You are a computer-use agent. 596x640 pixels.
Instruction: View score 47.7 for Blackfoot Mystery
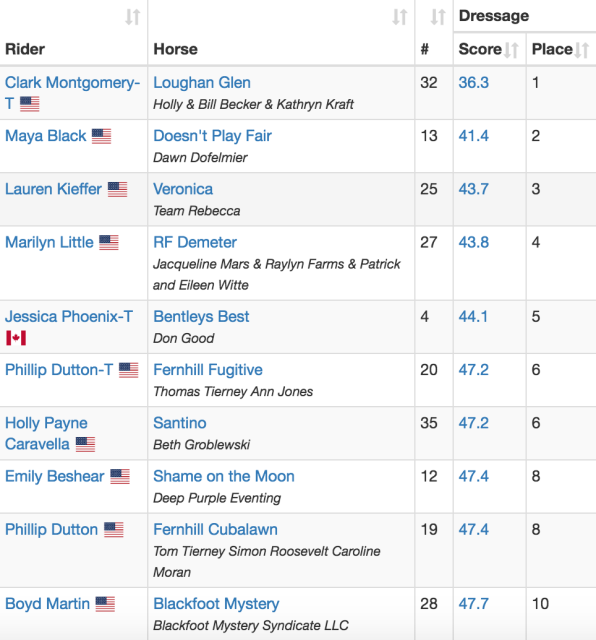click(x=473, y=604)
